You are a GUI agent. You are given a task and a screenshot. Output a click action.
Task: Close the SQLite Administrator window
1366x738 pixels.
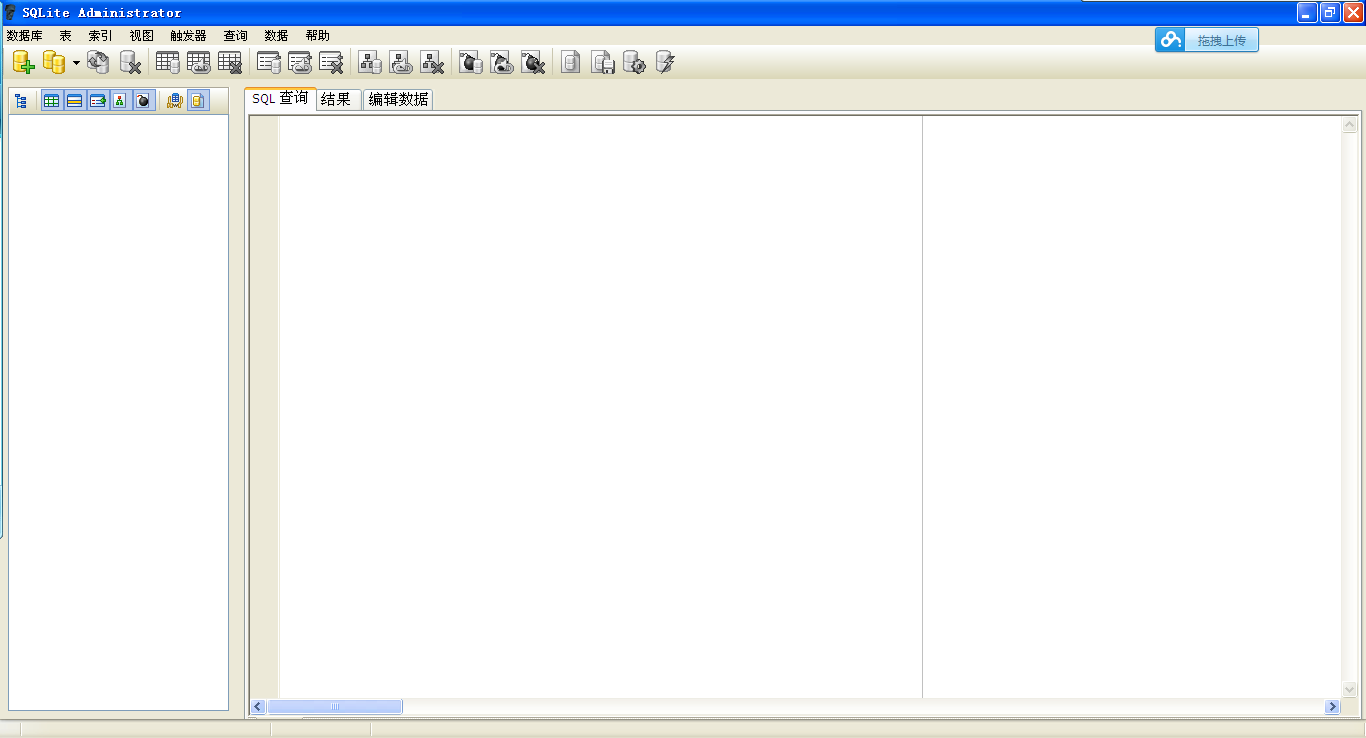tap(1353, 13)
